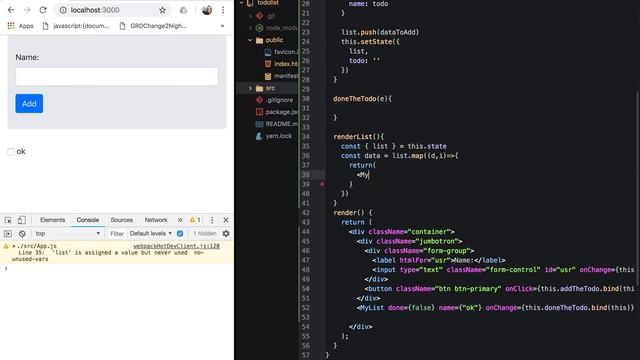640x360 pixels.
Task: Click the blue Add button
Action: 29,104
